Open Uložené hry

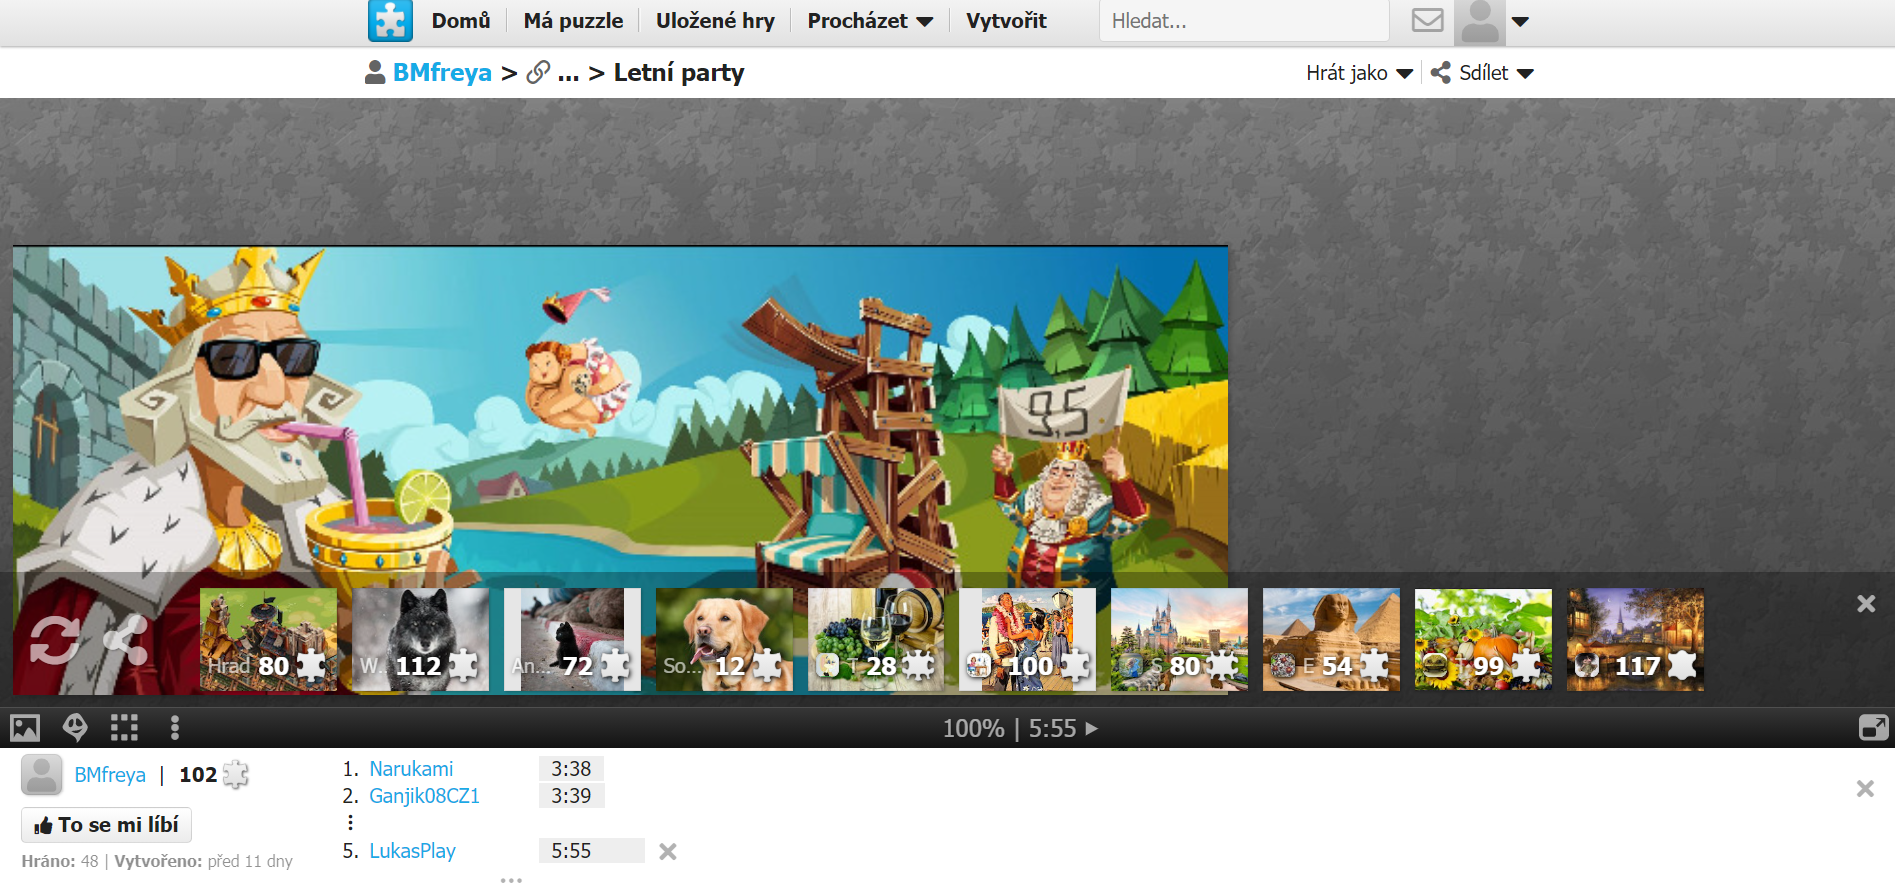click(x=715, y=21)
